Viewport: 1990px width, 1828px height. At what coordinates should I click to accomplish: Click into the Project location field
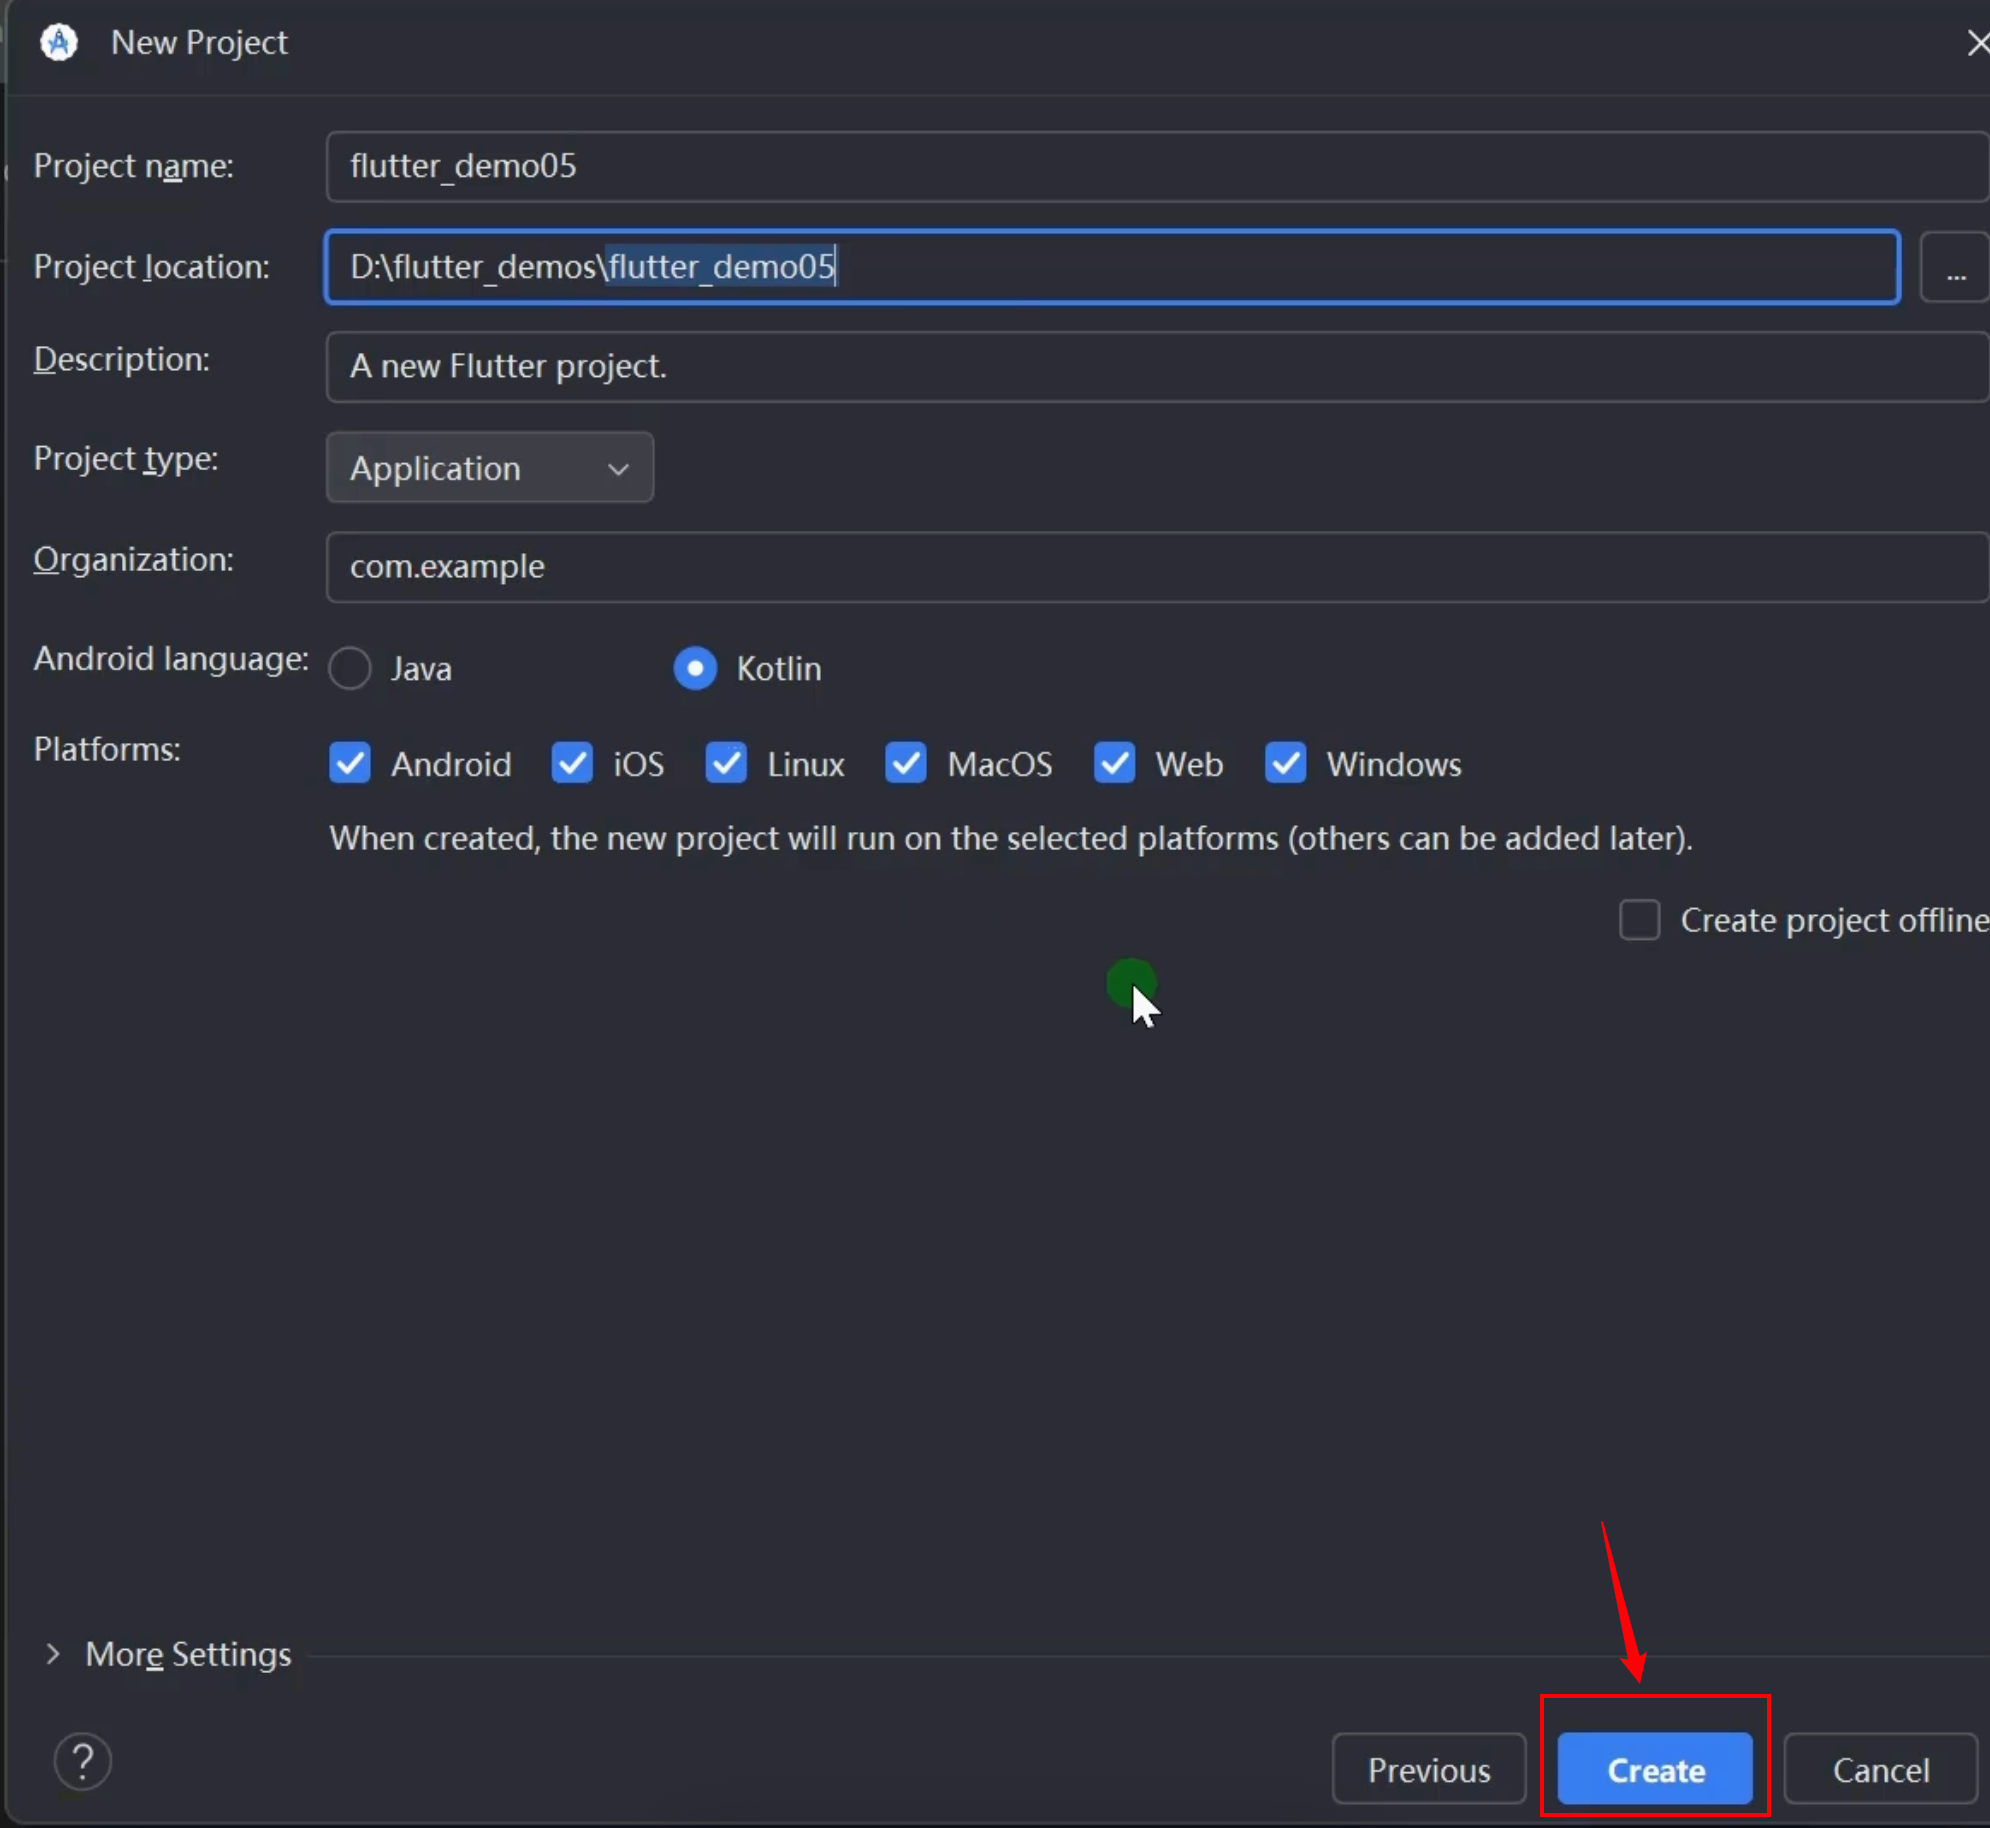point(1113,267)
